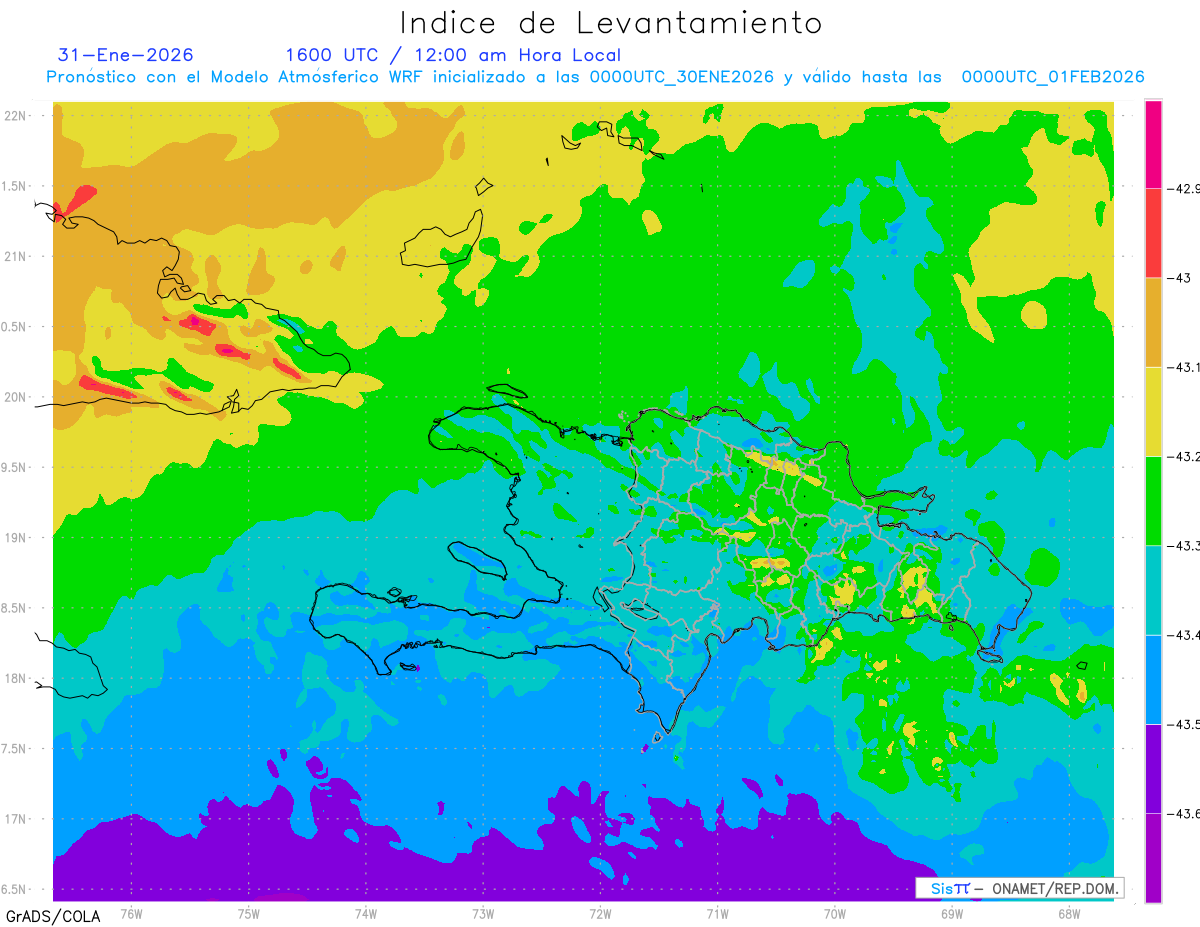Viewport: 1200px width, 927px height.
Task: Click the '19N' latitude label
Action: click(14, 538)
